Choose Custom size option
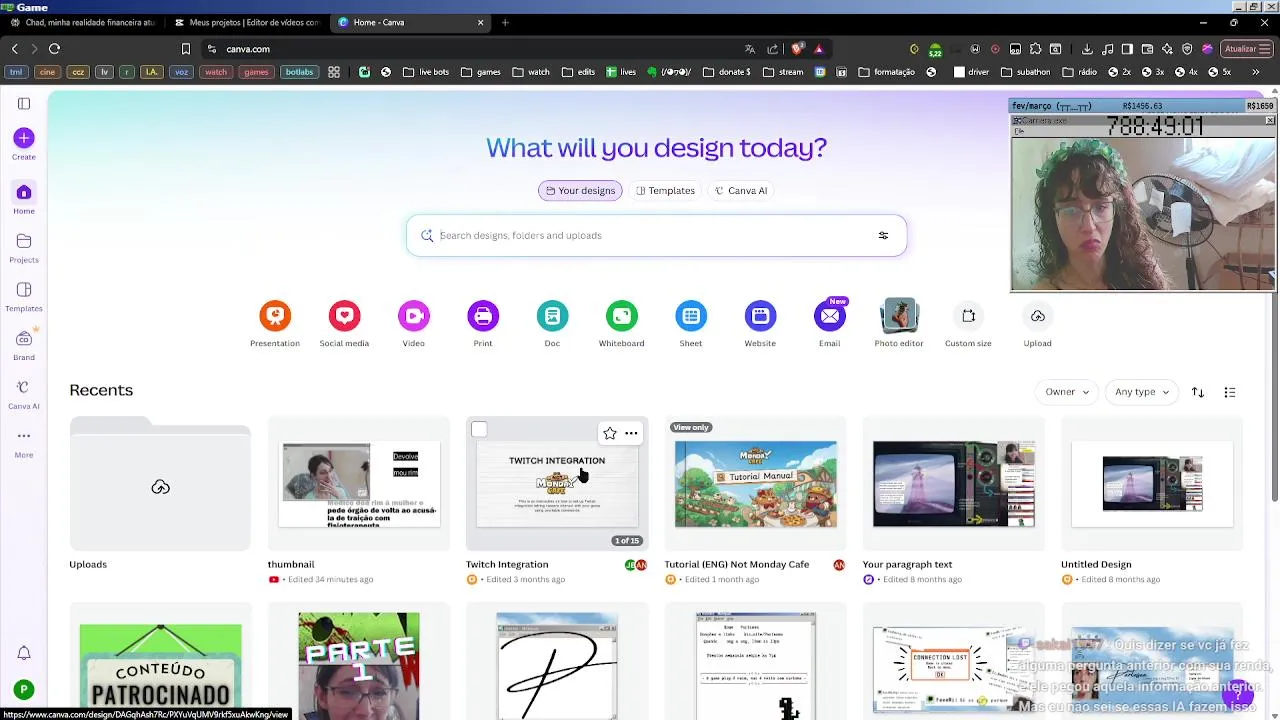This screenshot has height=720, width=1280. coord(968,325)
